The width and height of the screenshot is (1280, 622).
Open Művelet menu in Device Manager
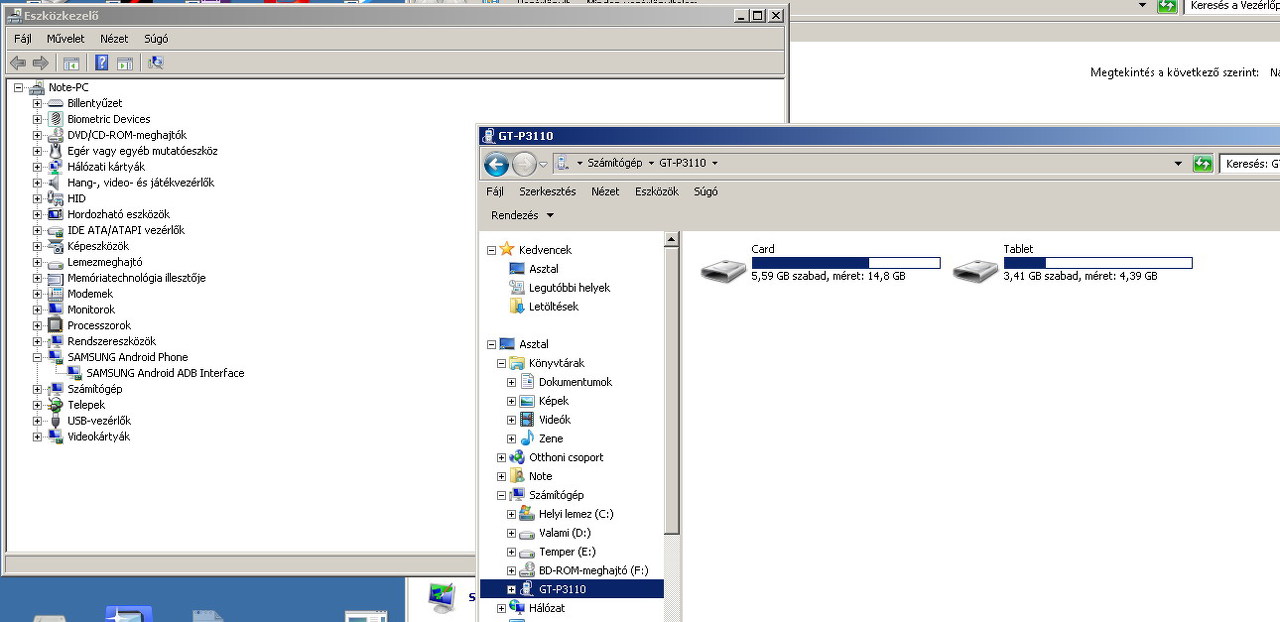coord(66,39)
